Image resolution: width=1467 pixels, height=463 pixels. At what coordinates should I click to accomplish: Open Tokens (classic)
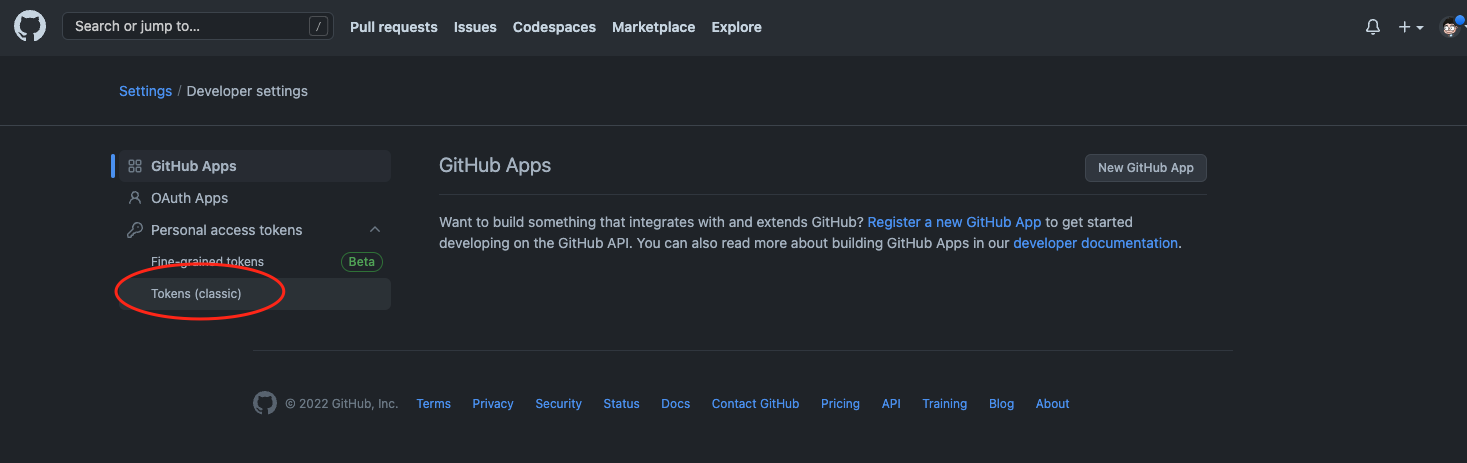point(254,294)
